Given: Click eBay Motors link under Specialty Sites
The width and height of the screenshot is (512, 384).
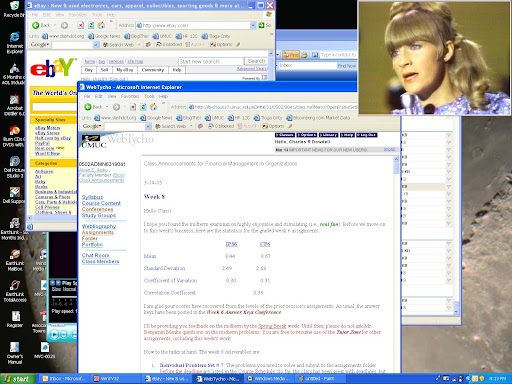Looking at the screenshot, I should coord(48,128).
